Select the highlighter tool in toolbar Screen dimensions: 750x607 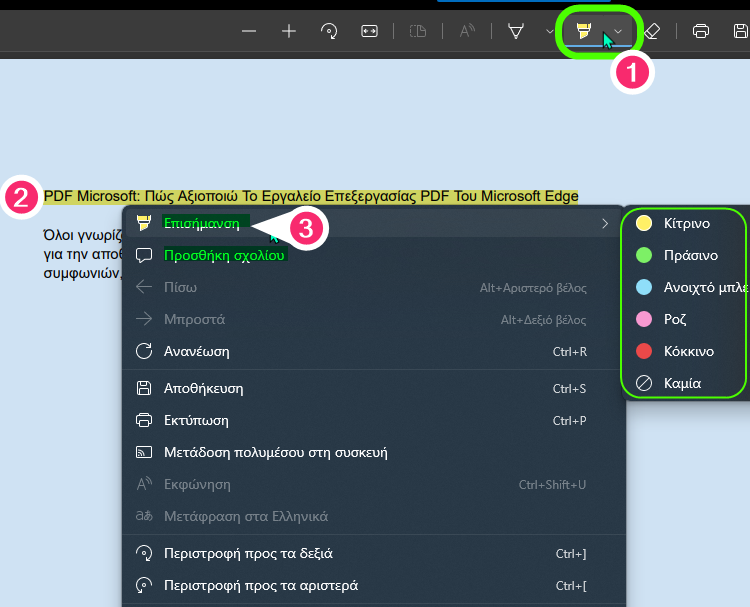[x=583, y=32]
